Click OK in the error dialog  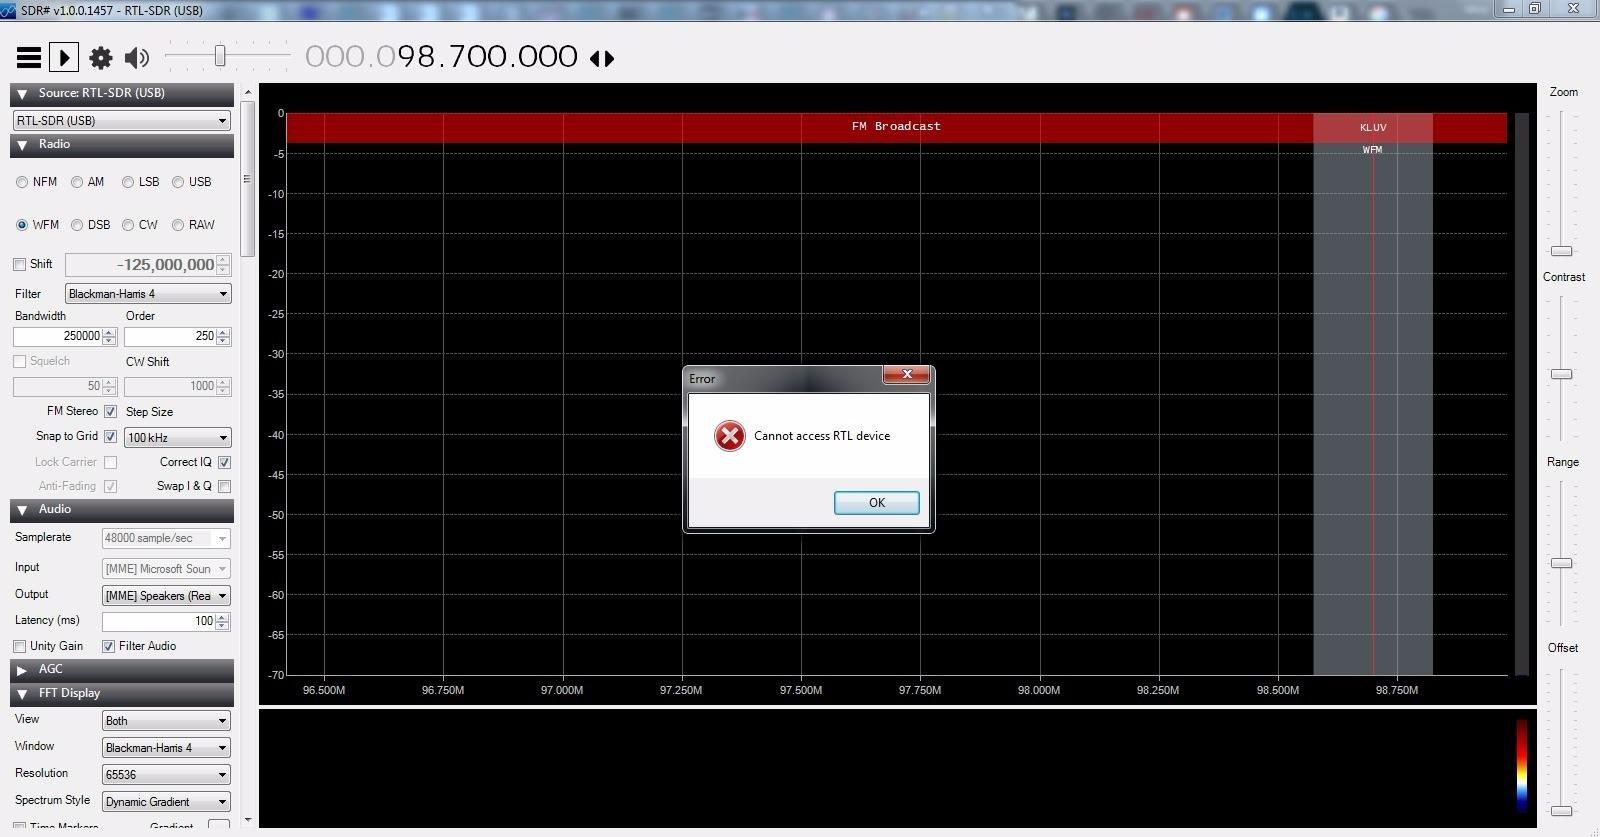point(876,503)
